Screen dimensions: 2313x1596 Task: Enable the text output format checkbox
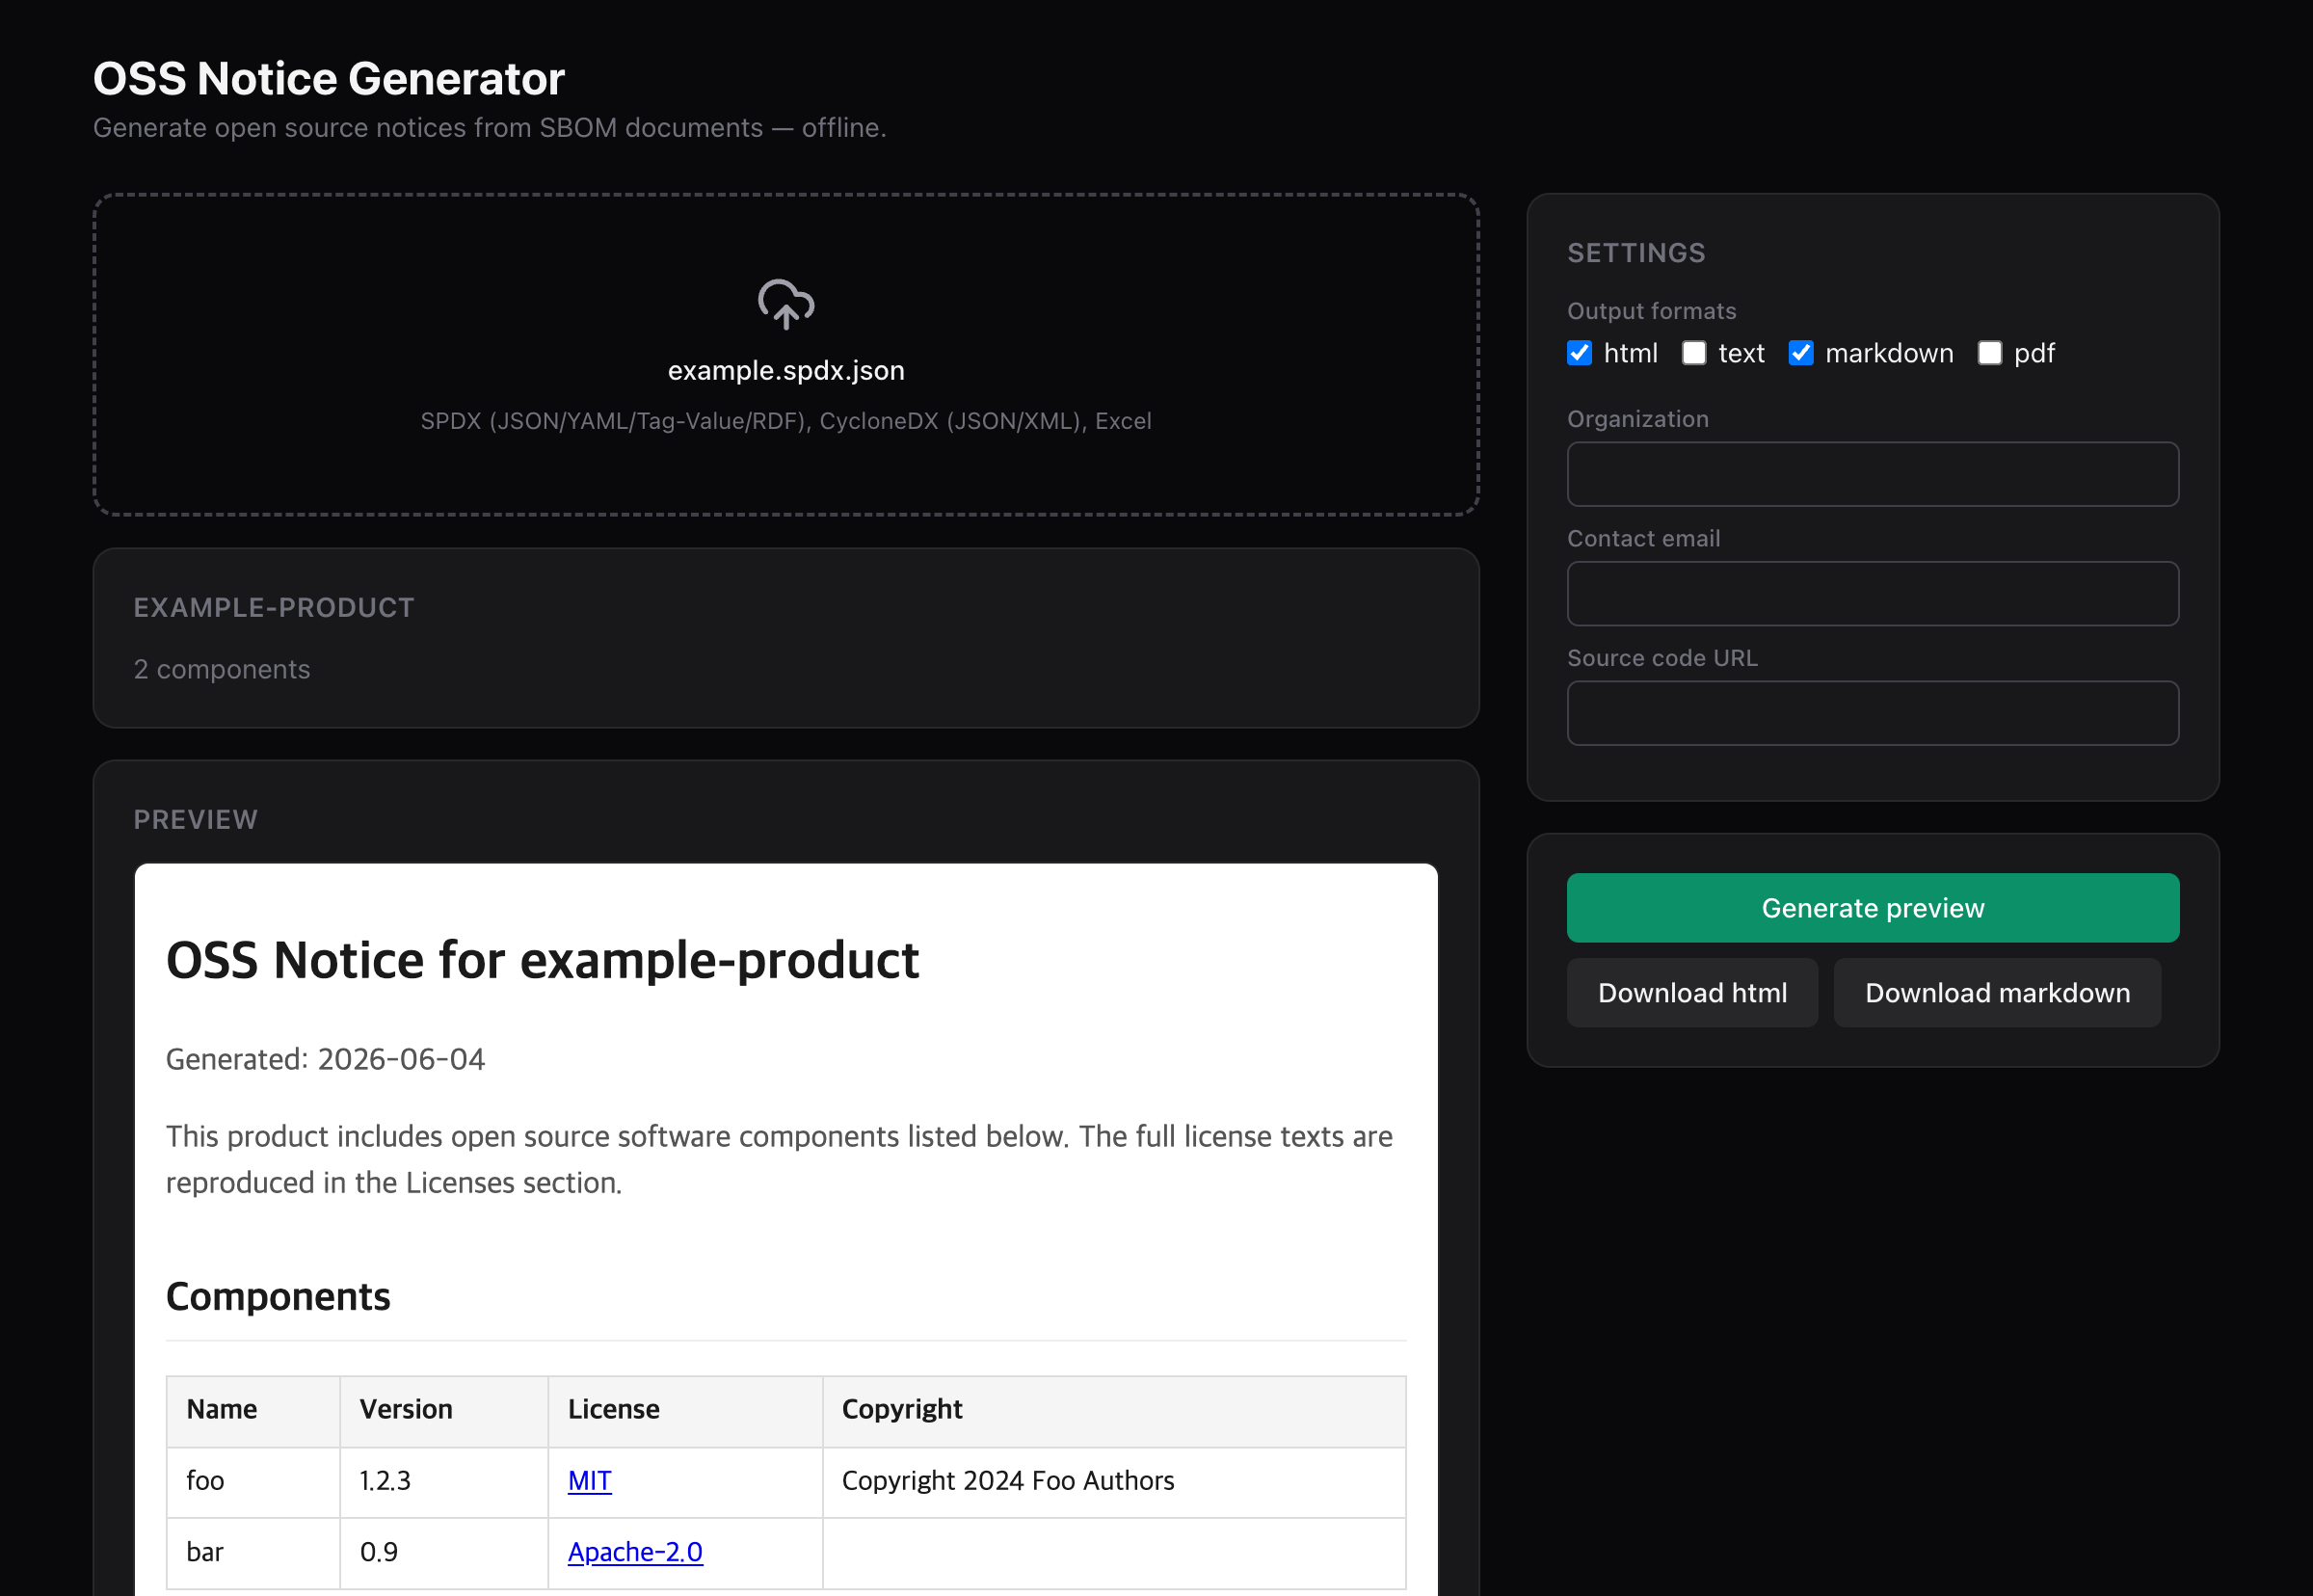click(x=1693, y=353)
